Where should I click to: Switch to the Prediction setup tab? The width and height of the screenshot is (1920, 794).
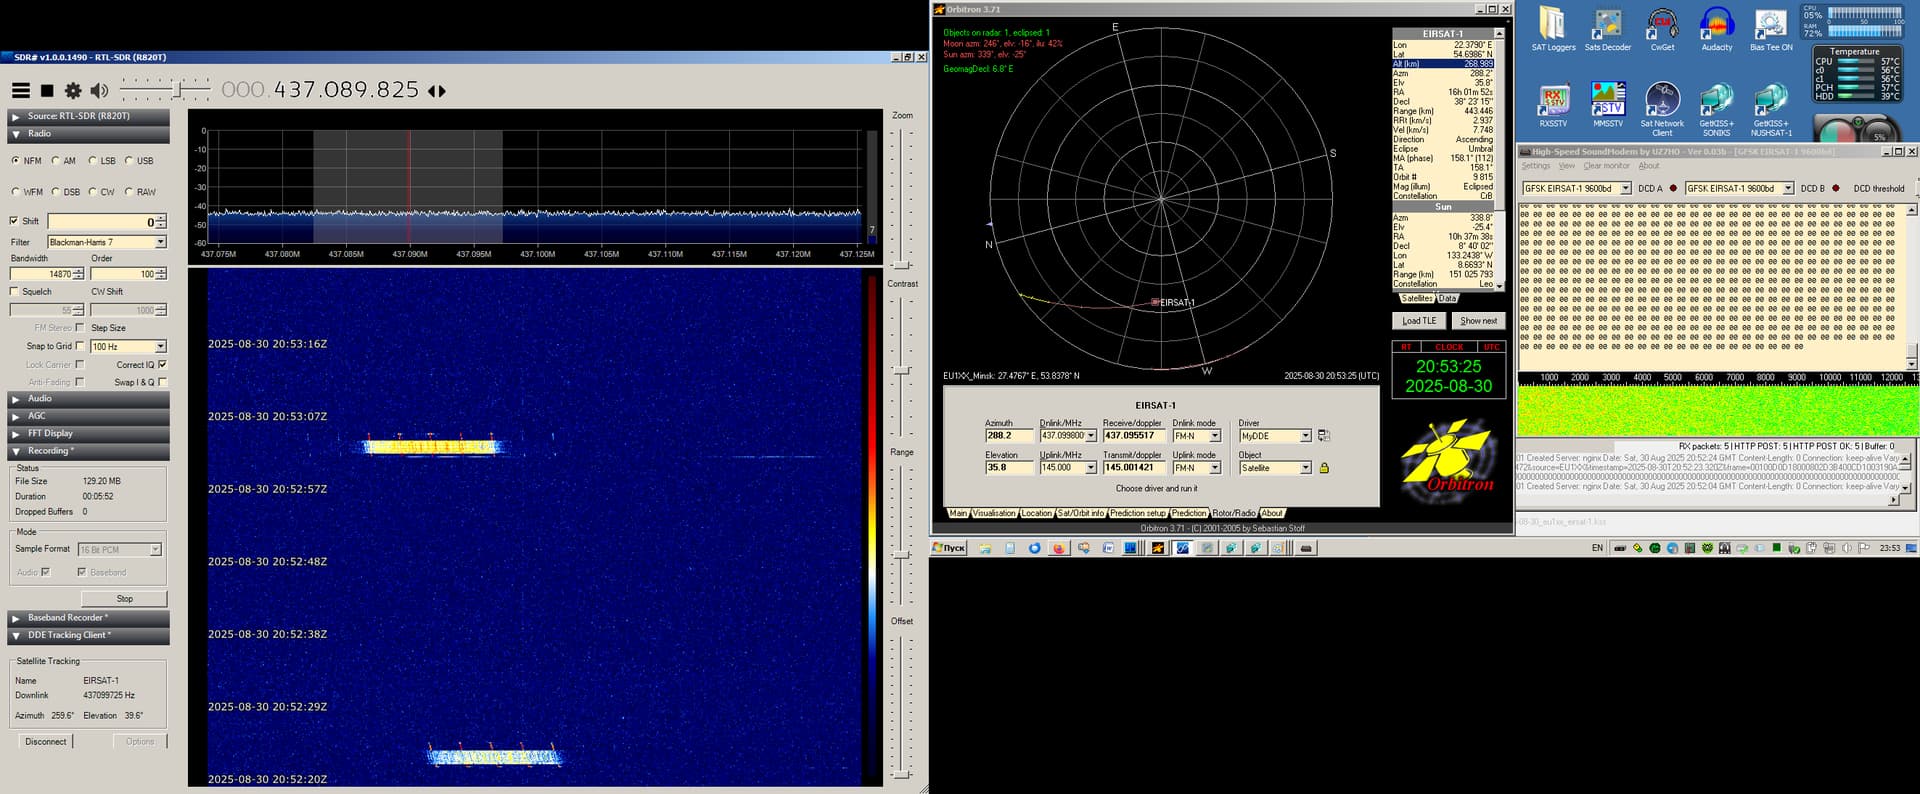(x=1138, y=513)
